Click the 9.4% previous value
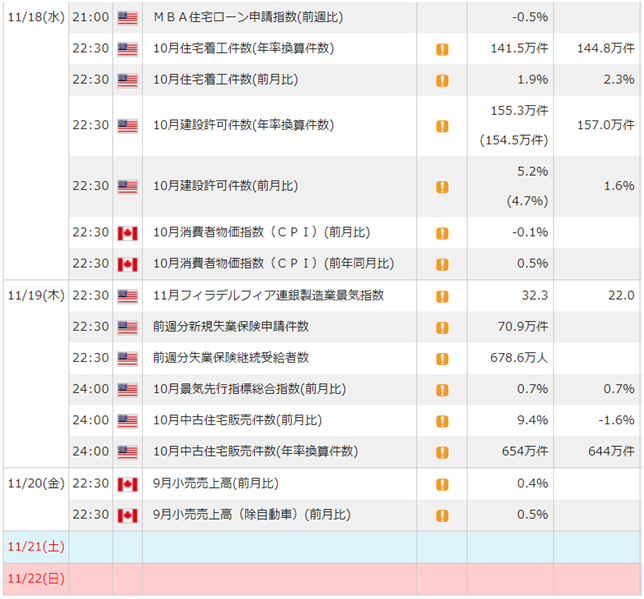The image size is (644, 599). [x=533, y=420]
